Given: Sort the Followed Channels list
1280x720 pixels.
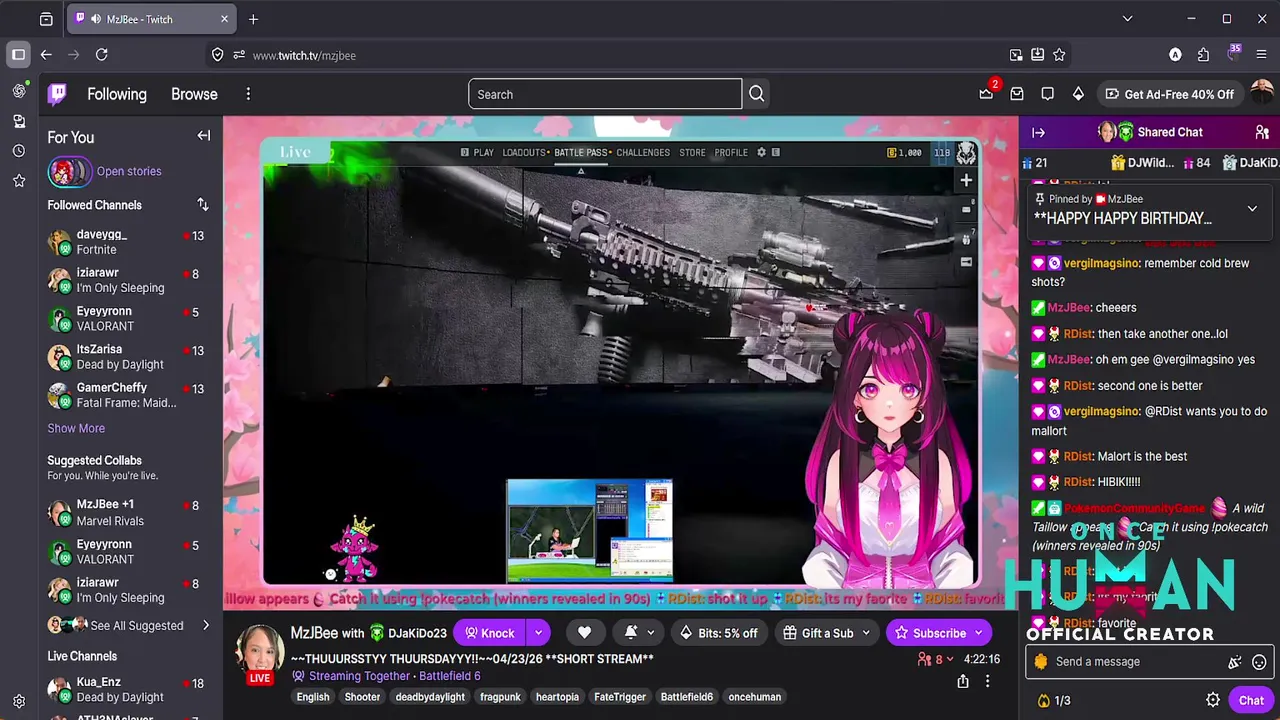Looking at the screenshot, I should tap(203, 205).
